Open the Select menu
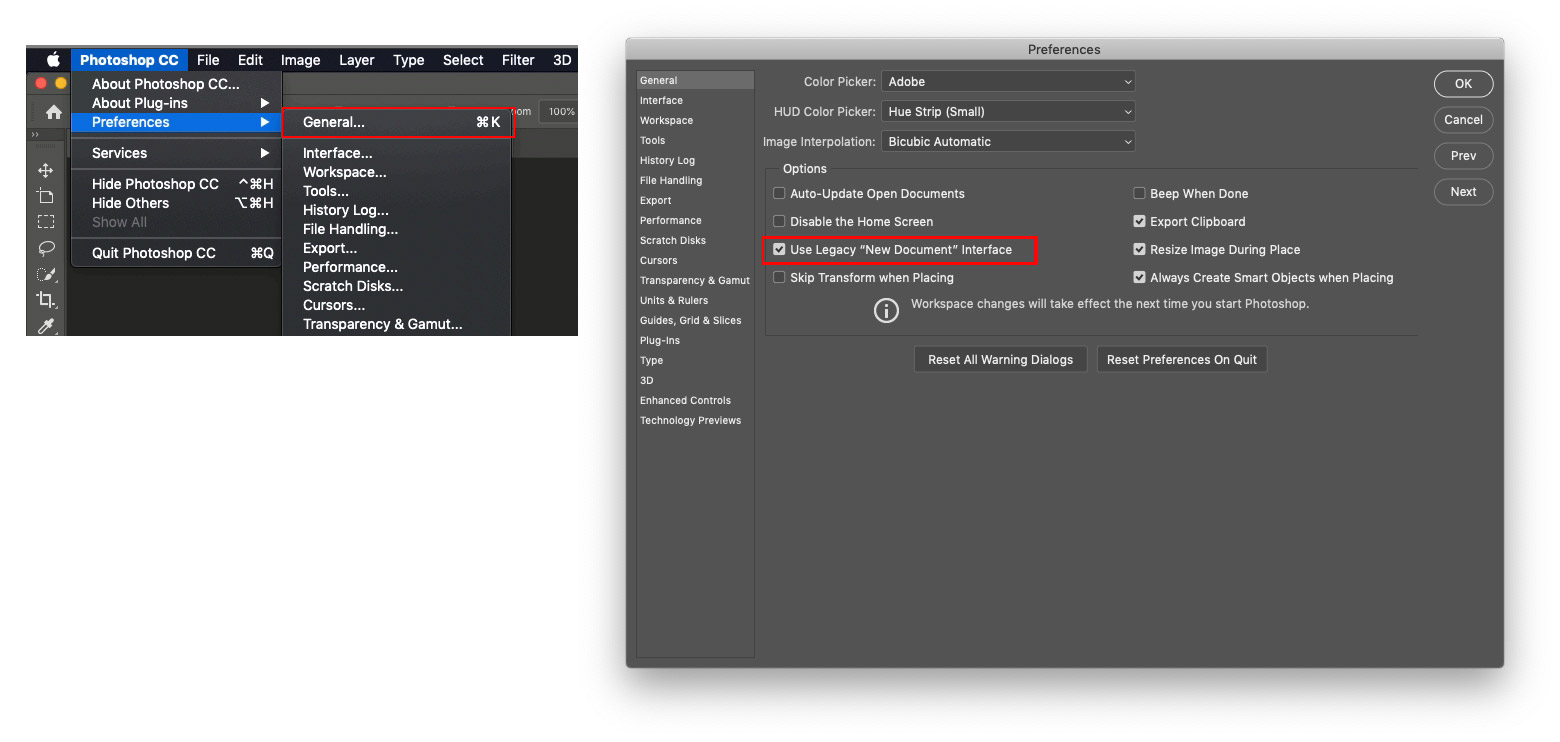This screenshot has width=1560, height=742. (463, 60)
